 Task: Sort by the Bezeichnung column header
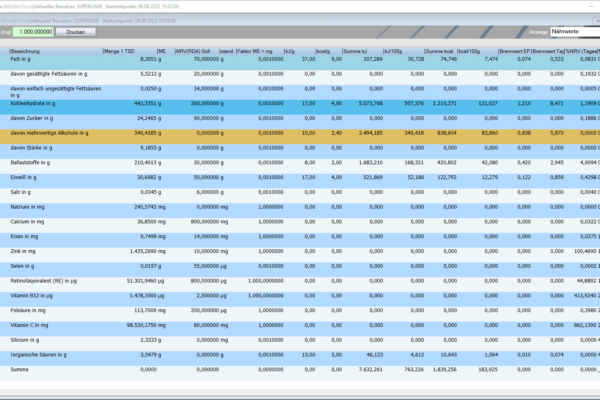[50, 50]
